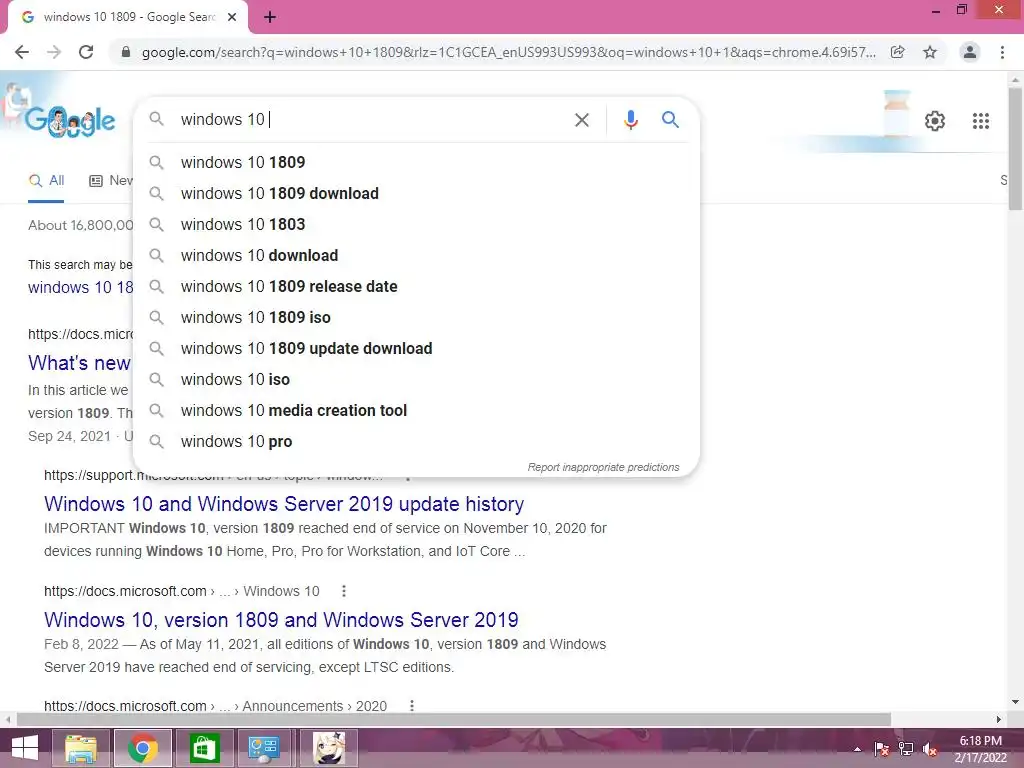This screenshot has width=1024, height=768.
Task: Choose suggestion 'windows 10 1809 release date'
Action: coord(416,286)
